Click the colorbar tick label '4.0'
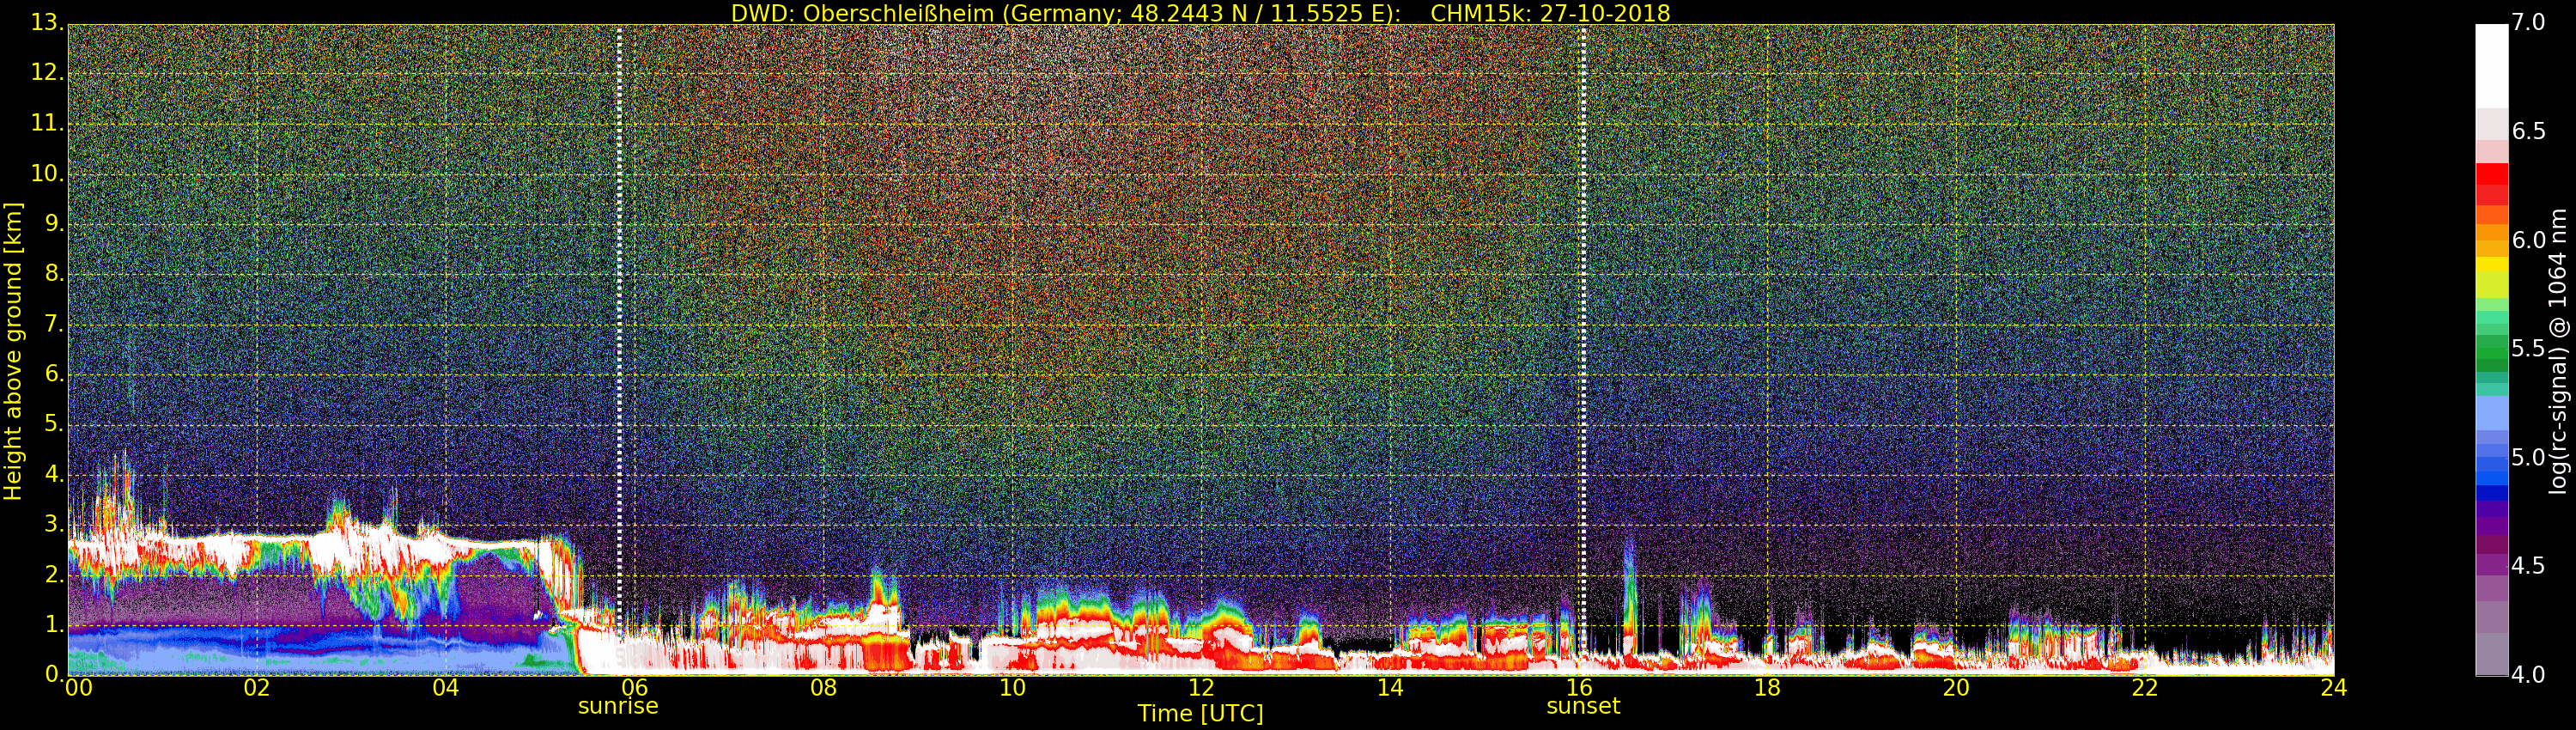 [x=2528, y=675]
